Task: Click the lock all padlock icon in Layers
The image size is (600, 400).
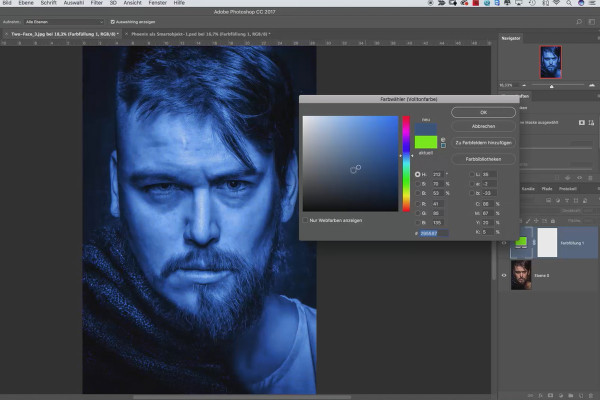Action: tap(553, 221)
